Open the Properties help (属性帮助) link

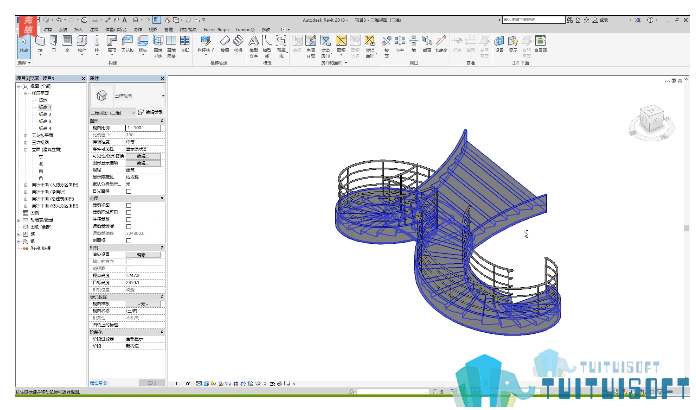(99, 382)
